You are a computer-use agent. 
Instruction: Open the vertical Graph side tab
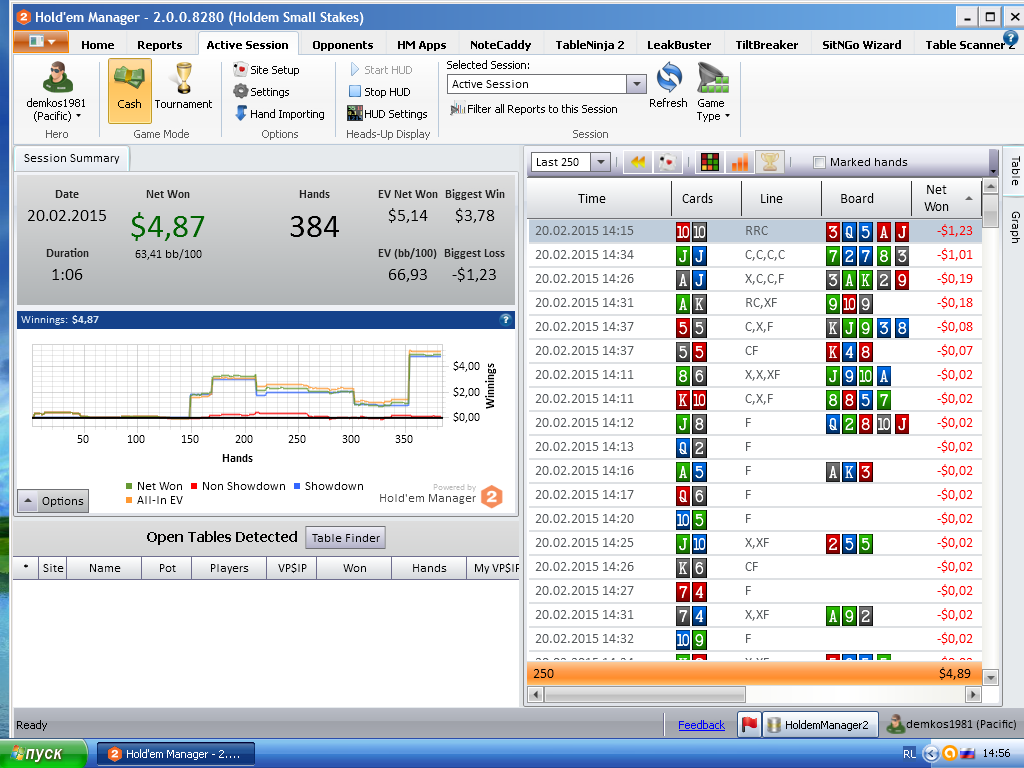click(1014, 227)
